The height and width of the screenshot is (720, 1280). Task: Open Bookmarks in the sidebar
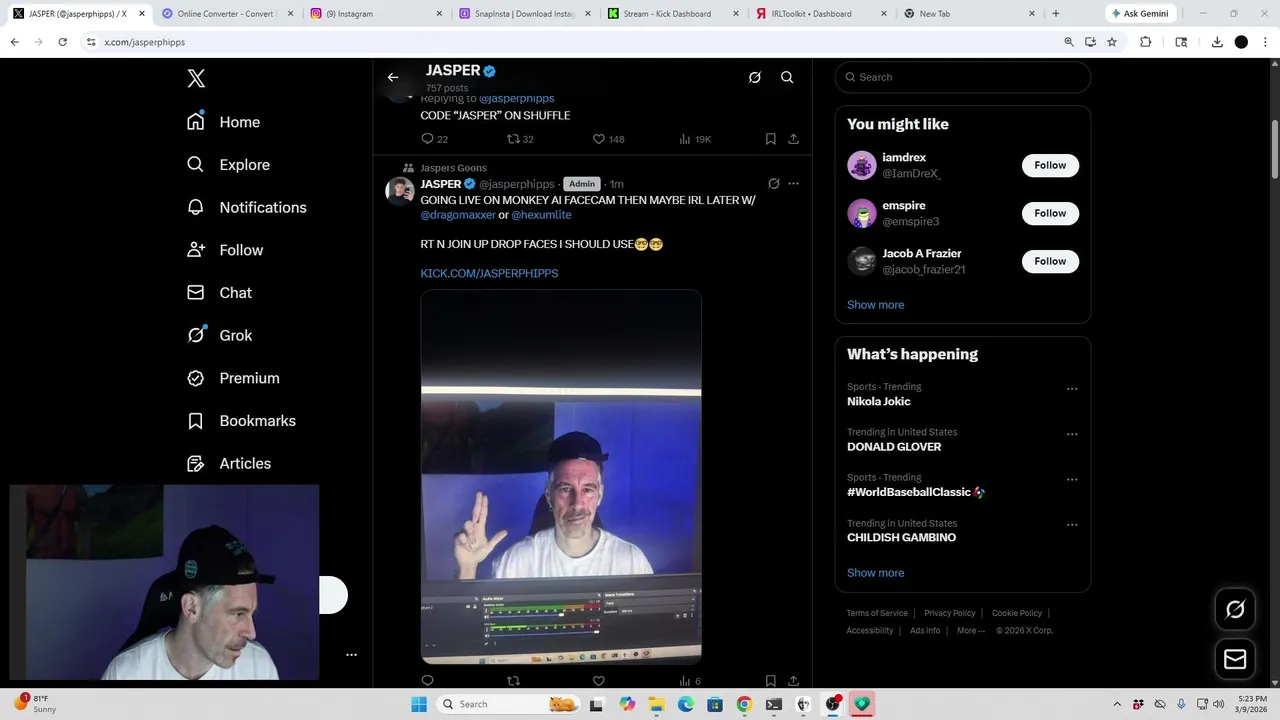coord(241,421)
